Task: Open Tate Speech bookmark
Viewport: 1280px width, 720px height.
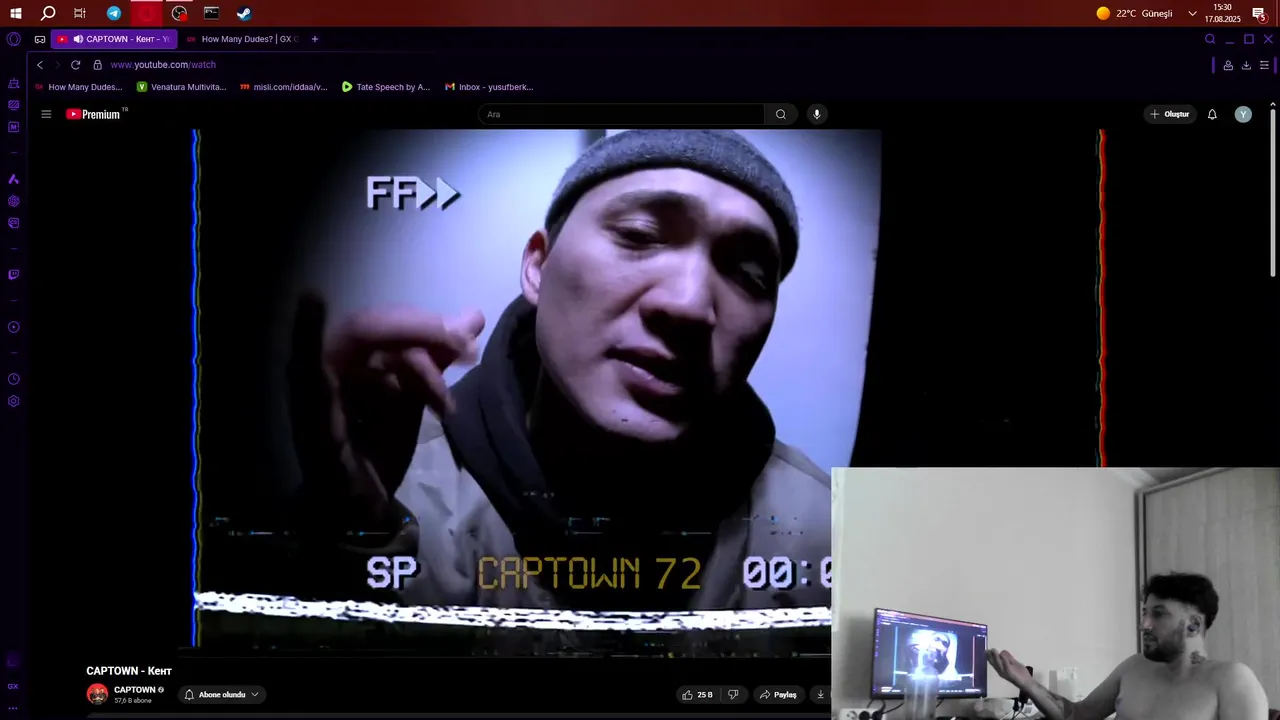Action: pos(386,87)
